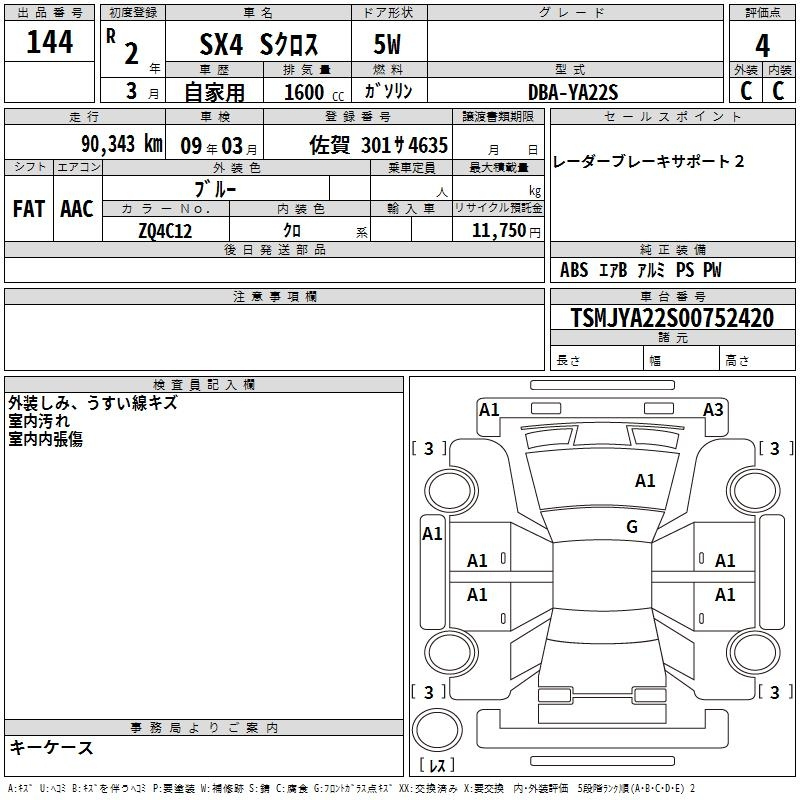Click the spare tire circle in diagram
800x800 pixels.
(438, 727)
